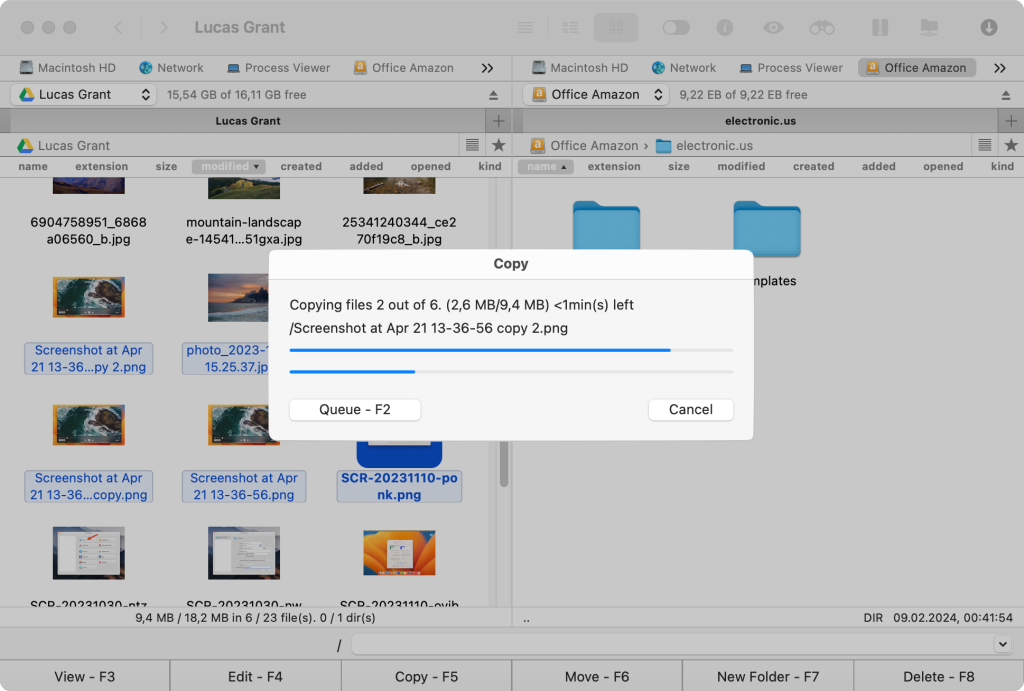
Task: Expand the command line history dropdown
Action: tap(1003, 646)
